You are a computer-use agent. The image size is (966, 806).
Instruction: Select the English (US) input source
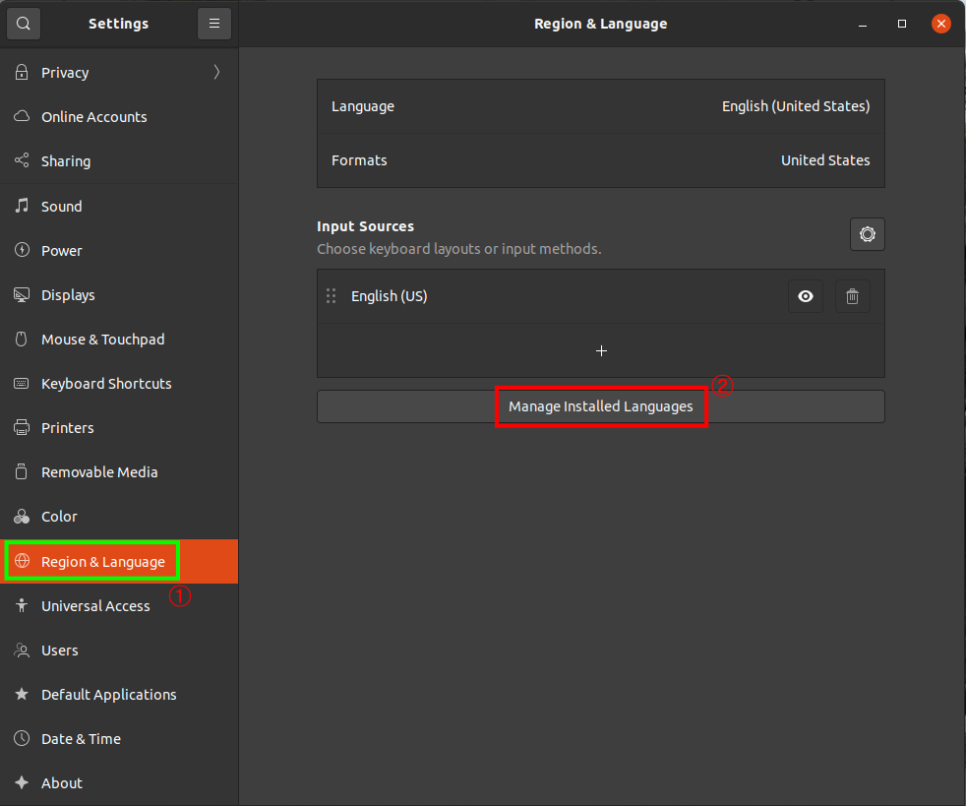point(601,296)
